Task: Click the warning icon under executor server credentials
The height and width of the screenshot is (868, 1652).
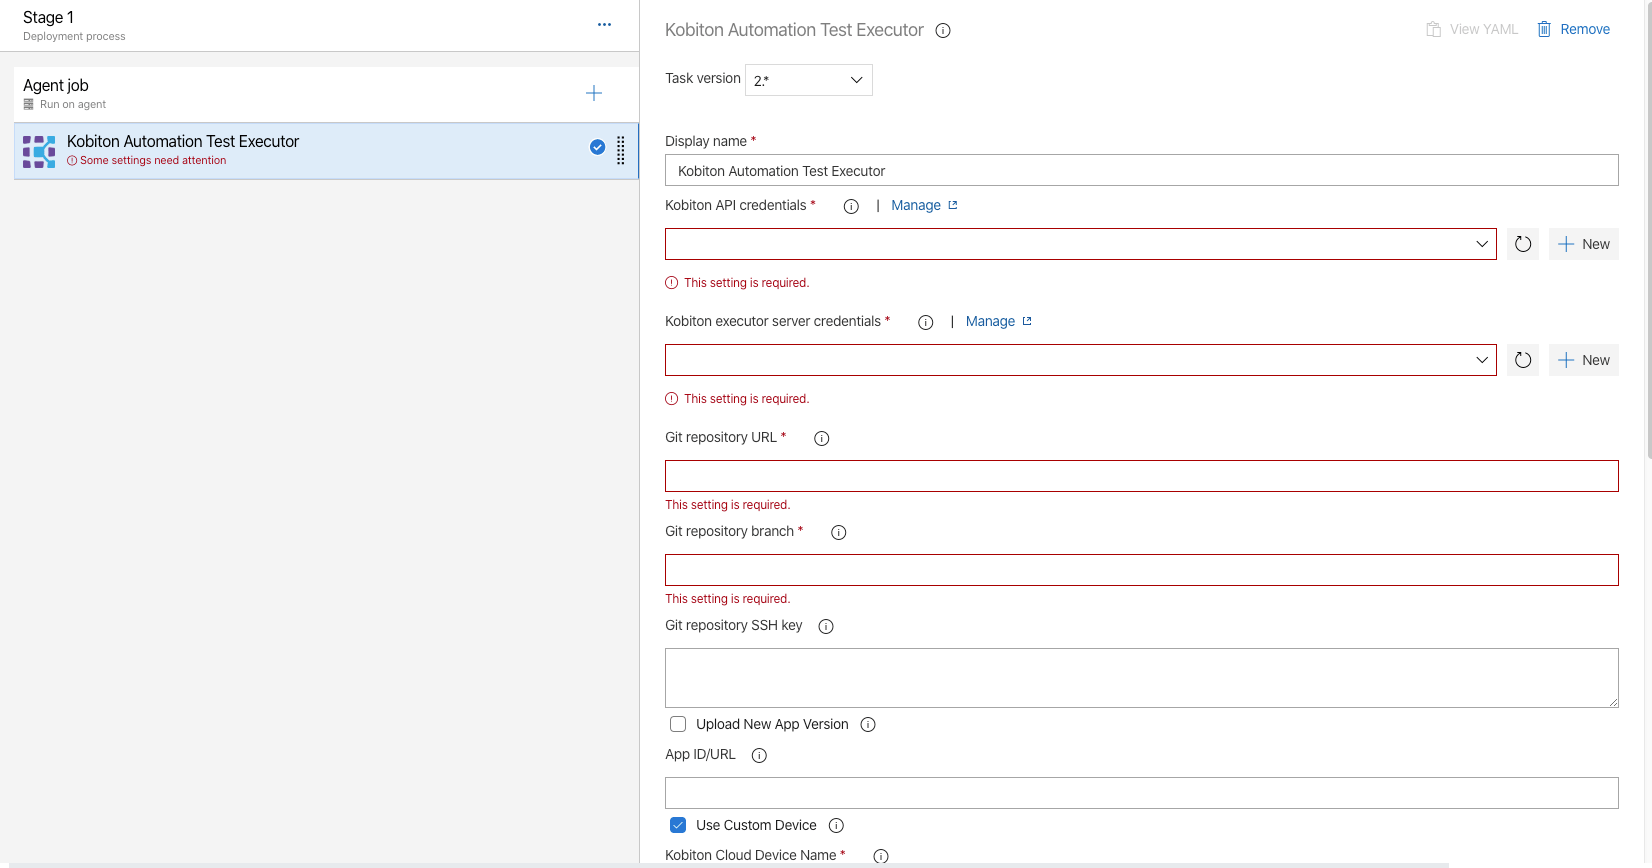Action: coord(672,399)
